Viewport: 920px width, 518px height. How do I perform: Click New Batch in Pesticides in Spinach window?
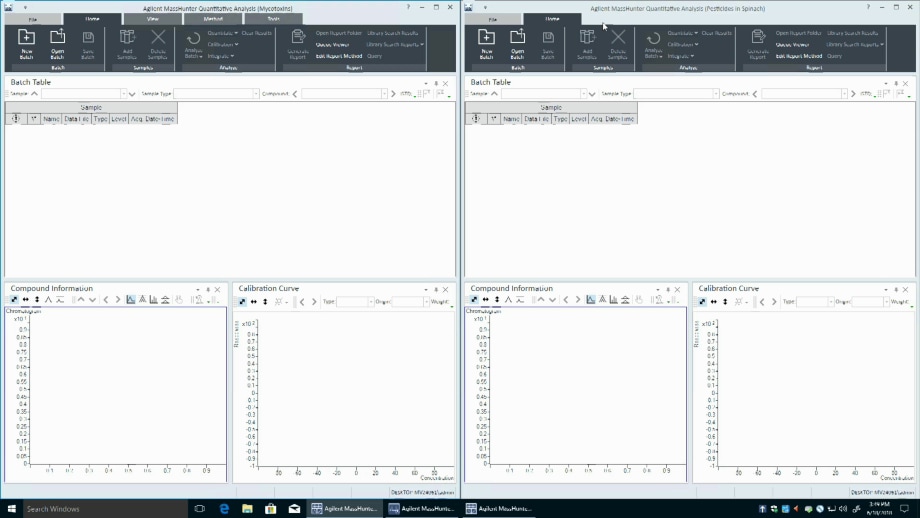pyautogui.click(x=487, y=43)
